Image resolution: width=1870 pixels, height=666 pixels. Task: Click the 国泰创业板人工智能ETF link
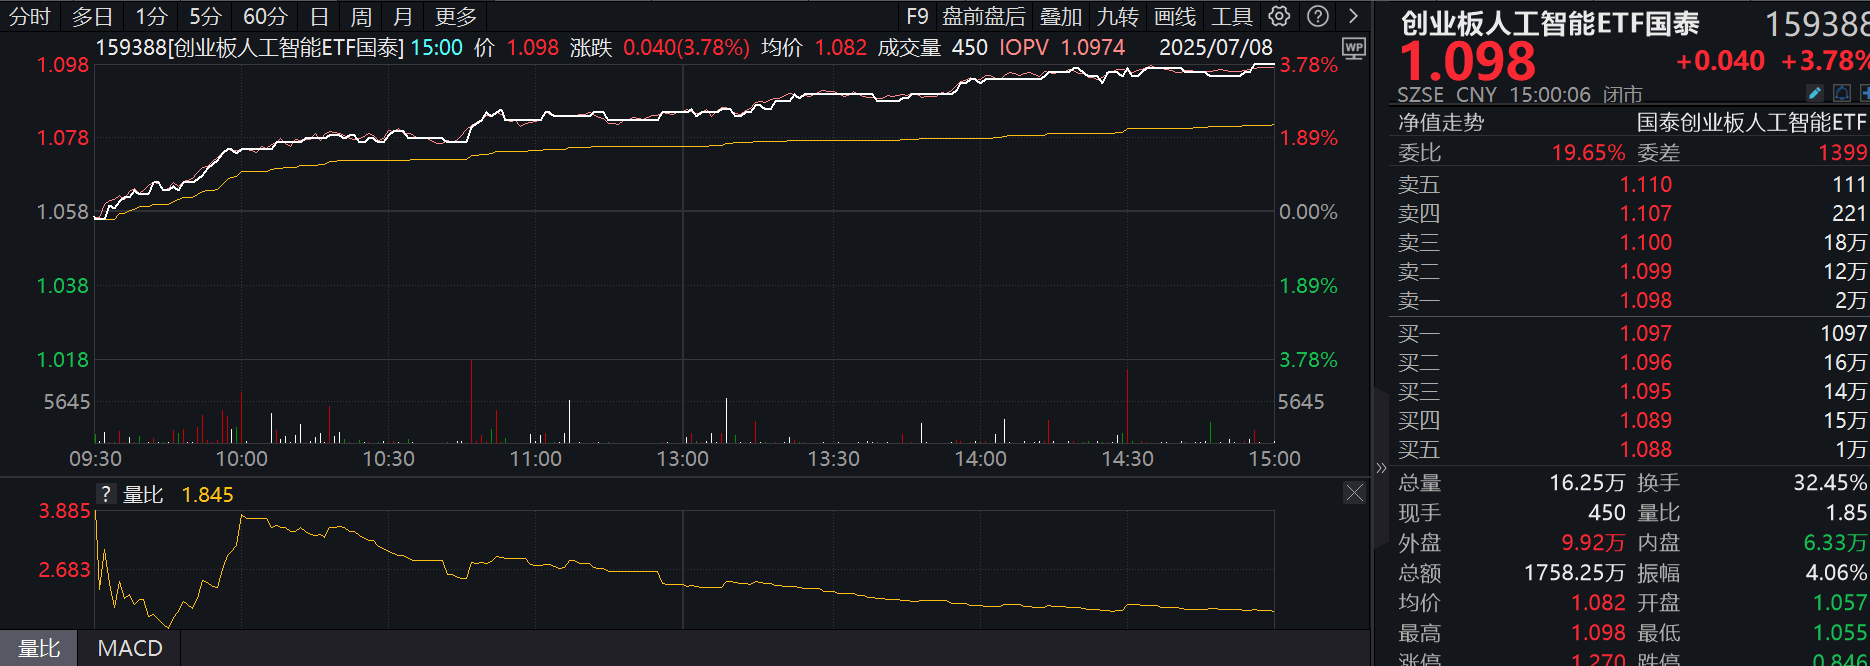coord(1751,122)
